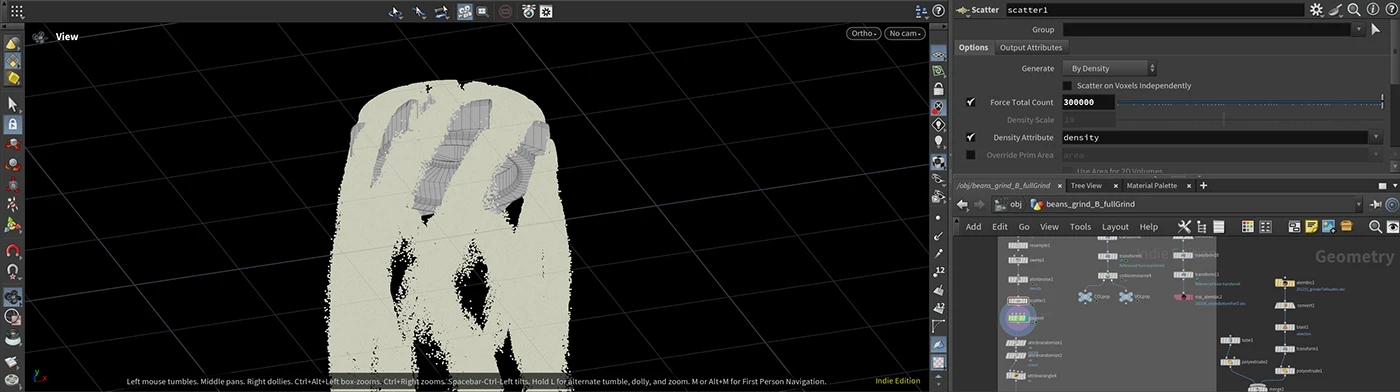Image resolution: width=1400 pixels, height=392 pixels.
Task: Open the Add menu in network editor
Action: point(973,227)
